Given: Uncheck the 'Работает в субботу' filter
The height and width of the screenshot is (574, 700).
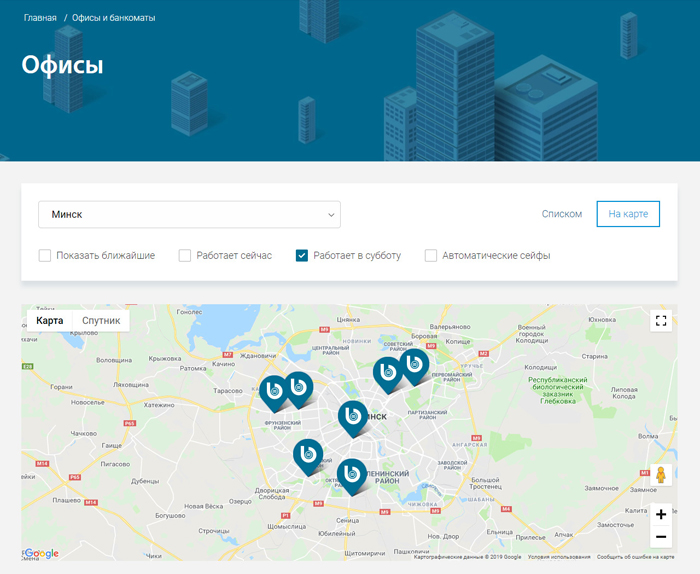Looking at the screenshot, I should 302,256.
